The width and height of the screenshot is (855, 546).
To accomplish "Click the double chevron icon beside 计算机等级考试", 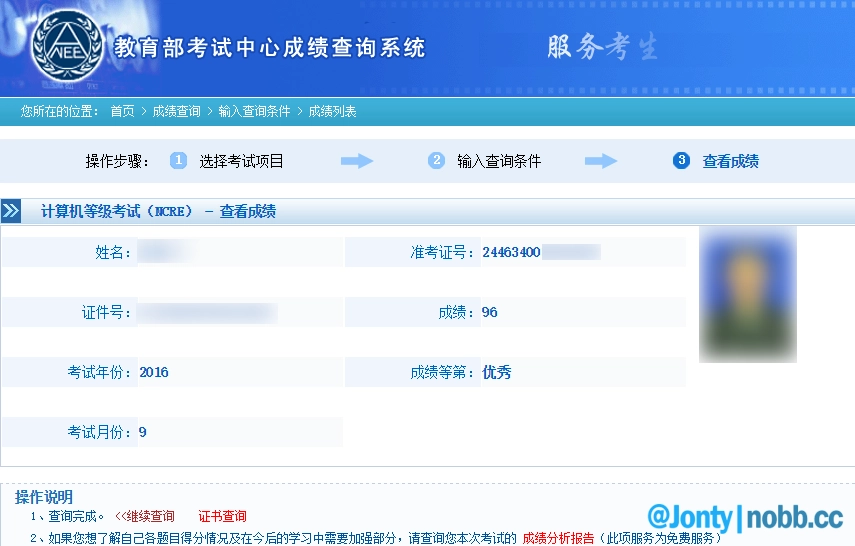I will (11, 211).
